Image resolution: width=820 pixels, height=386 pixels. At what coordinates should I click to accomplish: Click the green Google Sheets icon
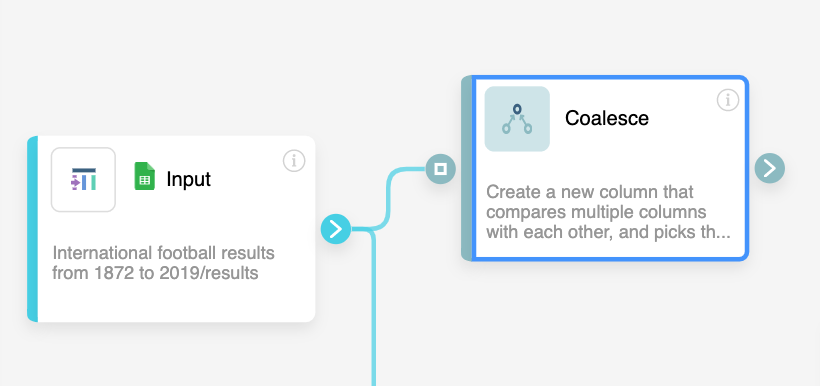(144, 176)
